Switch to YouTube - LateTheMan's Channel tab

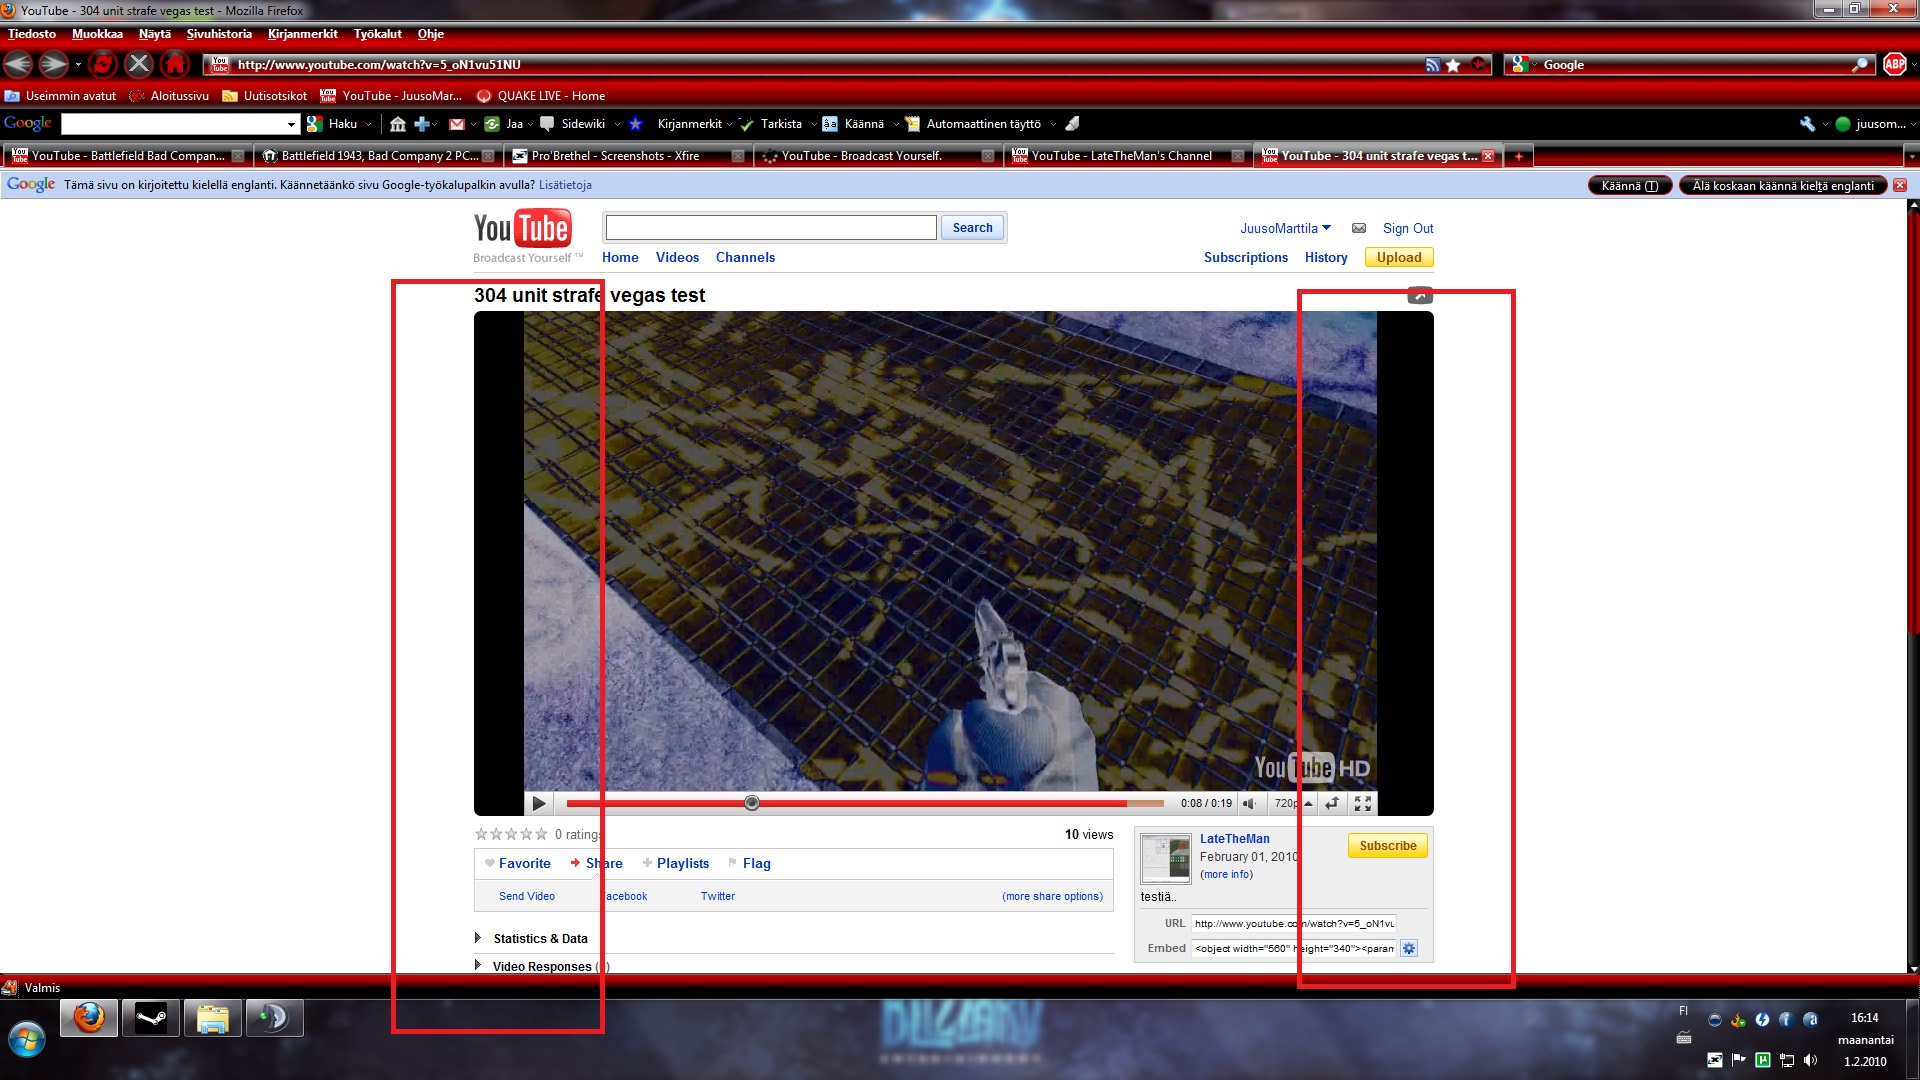click(x=1128, y=156)
